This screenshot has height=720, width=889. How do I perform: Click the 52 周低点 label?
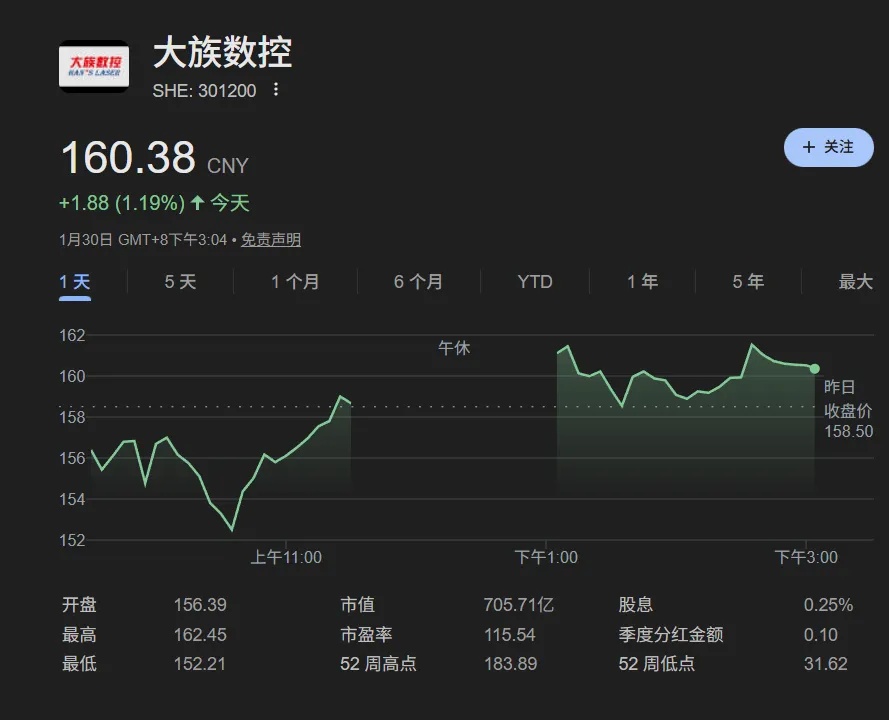(657, 664)
